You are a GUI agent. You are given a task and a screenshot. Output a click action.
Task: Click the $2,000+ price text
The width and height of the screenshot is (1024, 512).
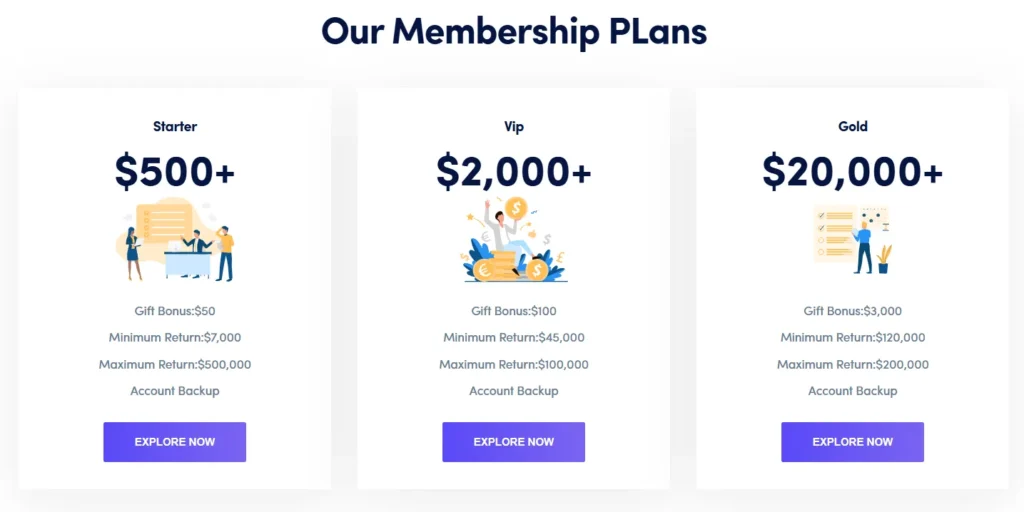coord(514,171)
